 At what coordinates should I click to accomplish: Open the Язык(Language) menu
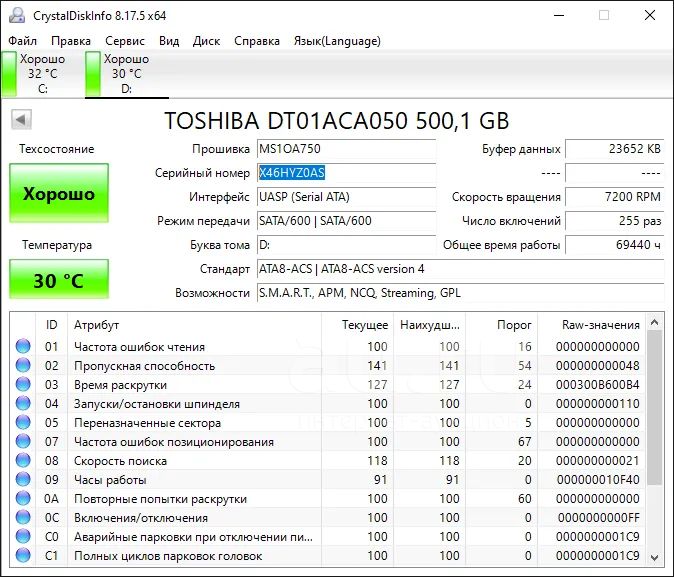(337, 41)
